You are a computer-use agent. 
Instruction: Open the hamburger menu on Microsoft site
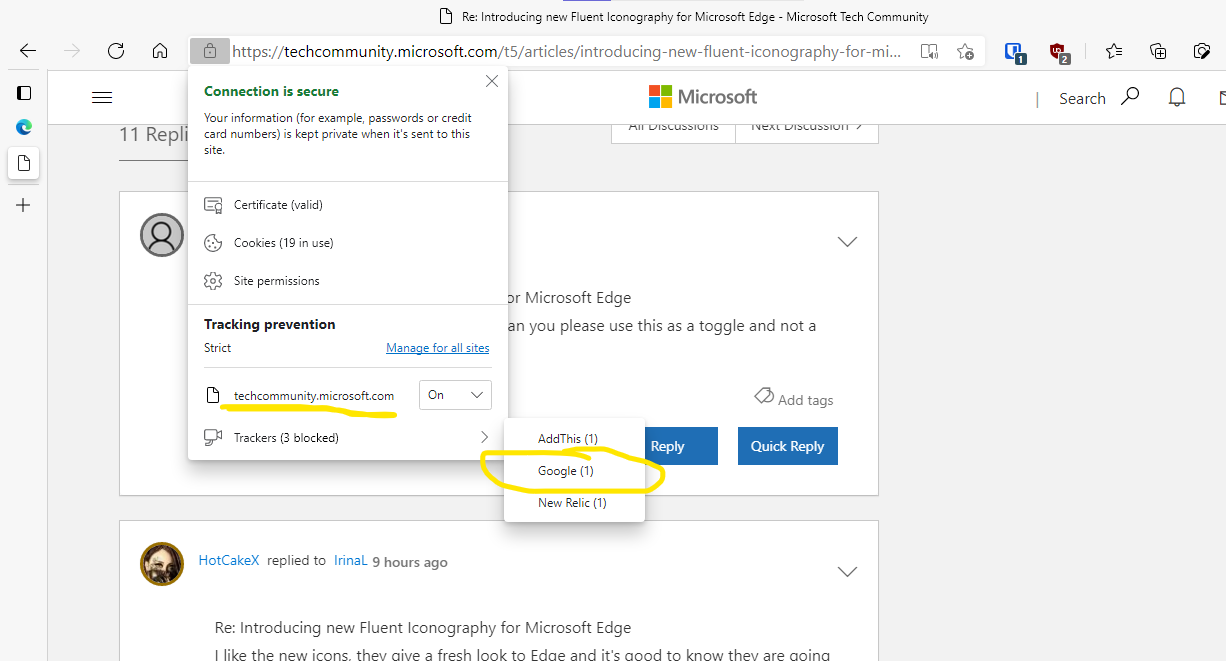[x=102, y=97]
